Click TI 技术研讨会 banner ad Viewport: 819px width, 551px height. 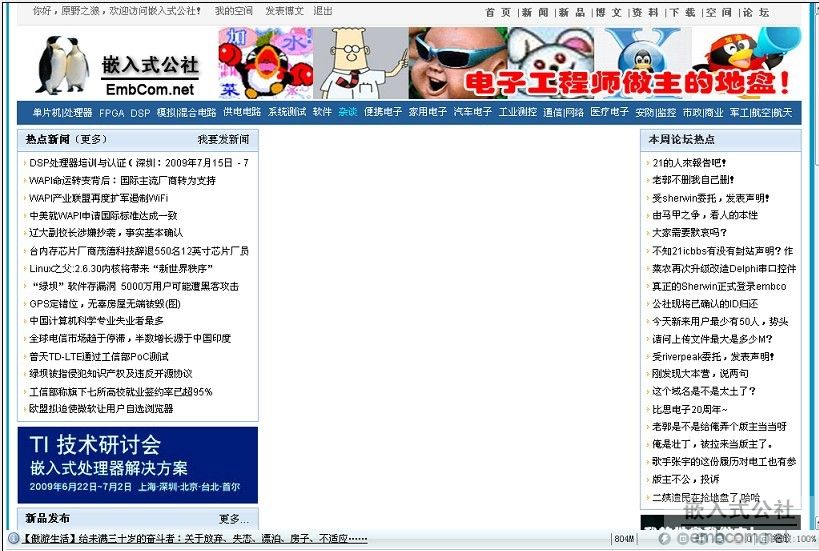pos(138,465)
